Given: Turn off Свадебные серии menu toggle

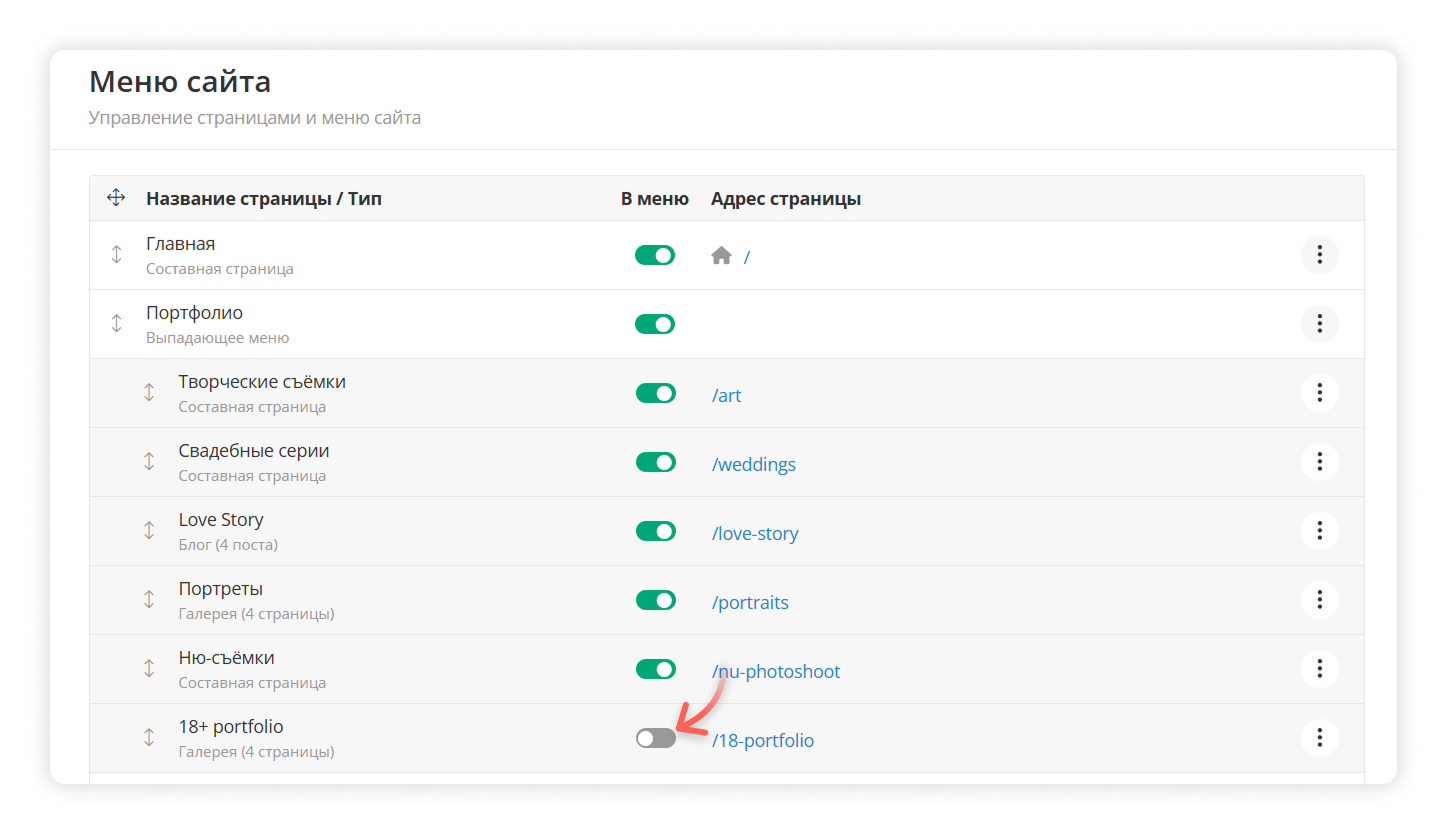Looking at the screenshot, I should coord(655,462).
